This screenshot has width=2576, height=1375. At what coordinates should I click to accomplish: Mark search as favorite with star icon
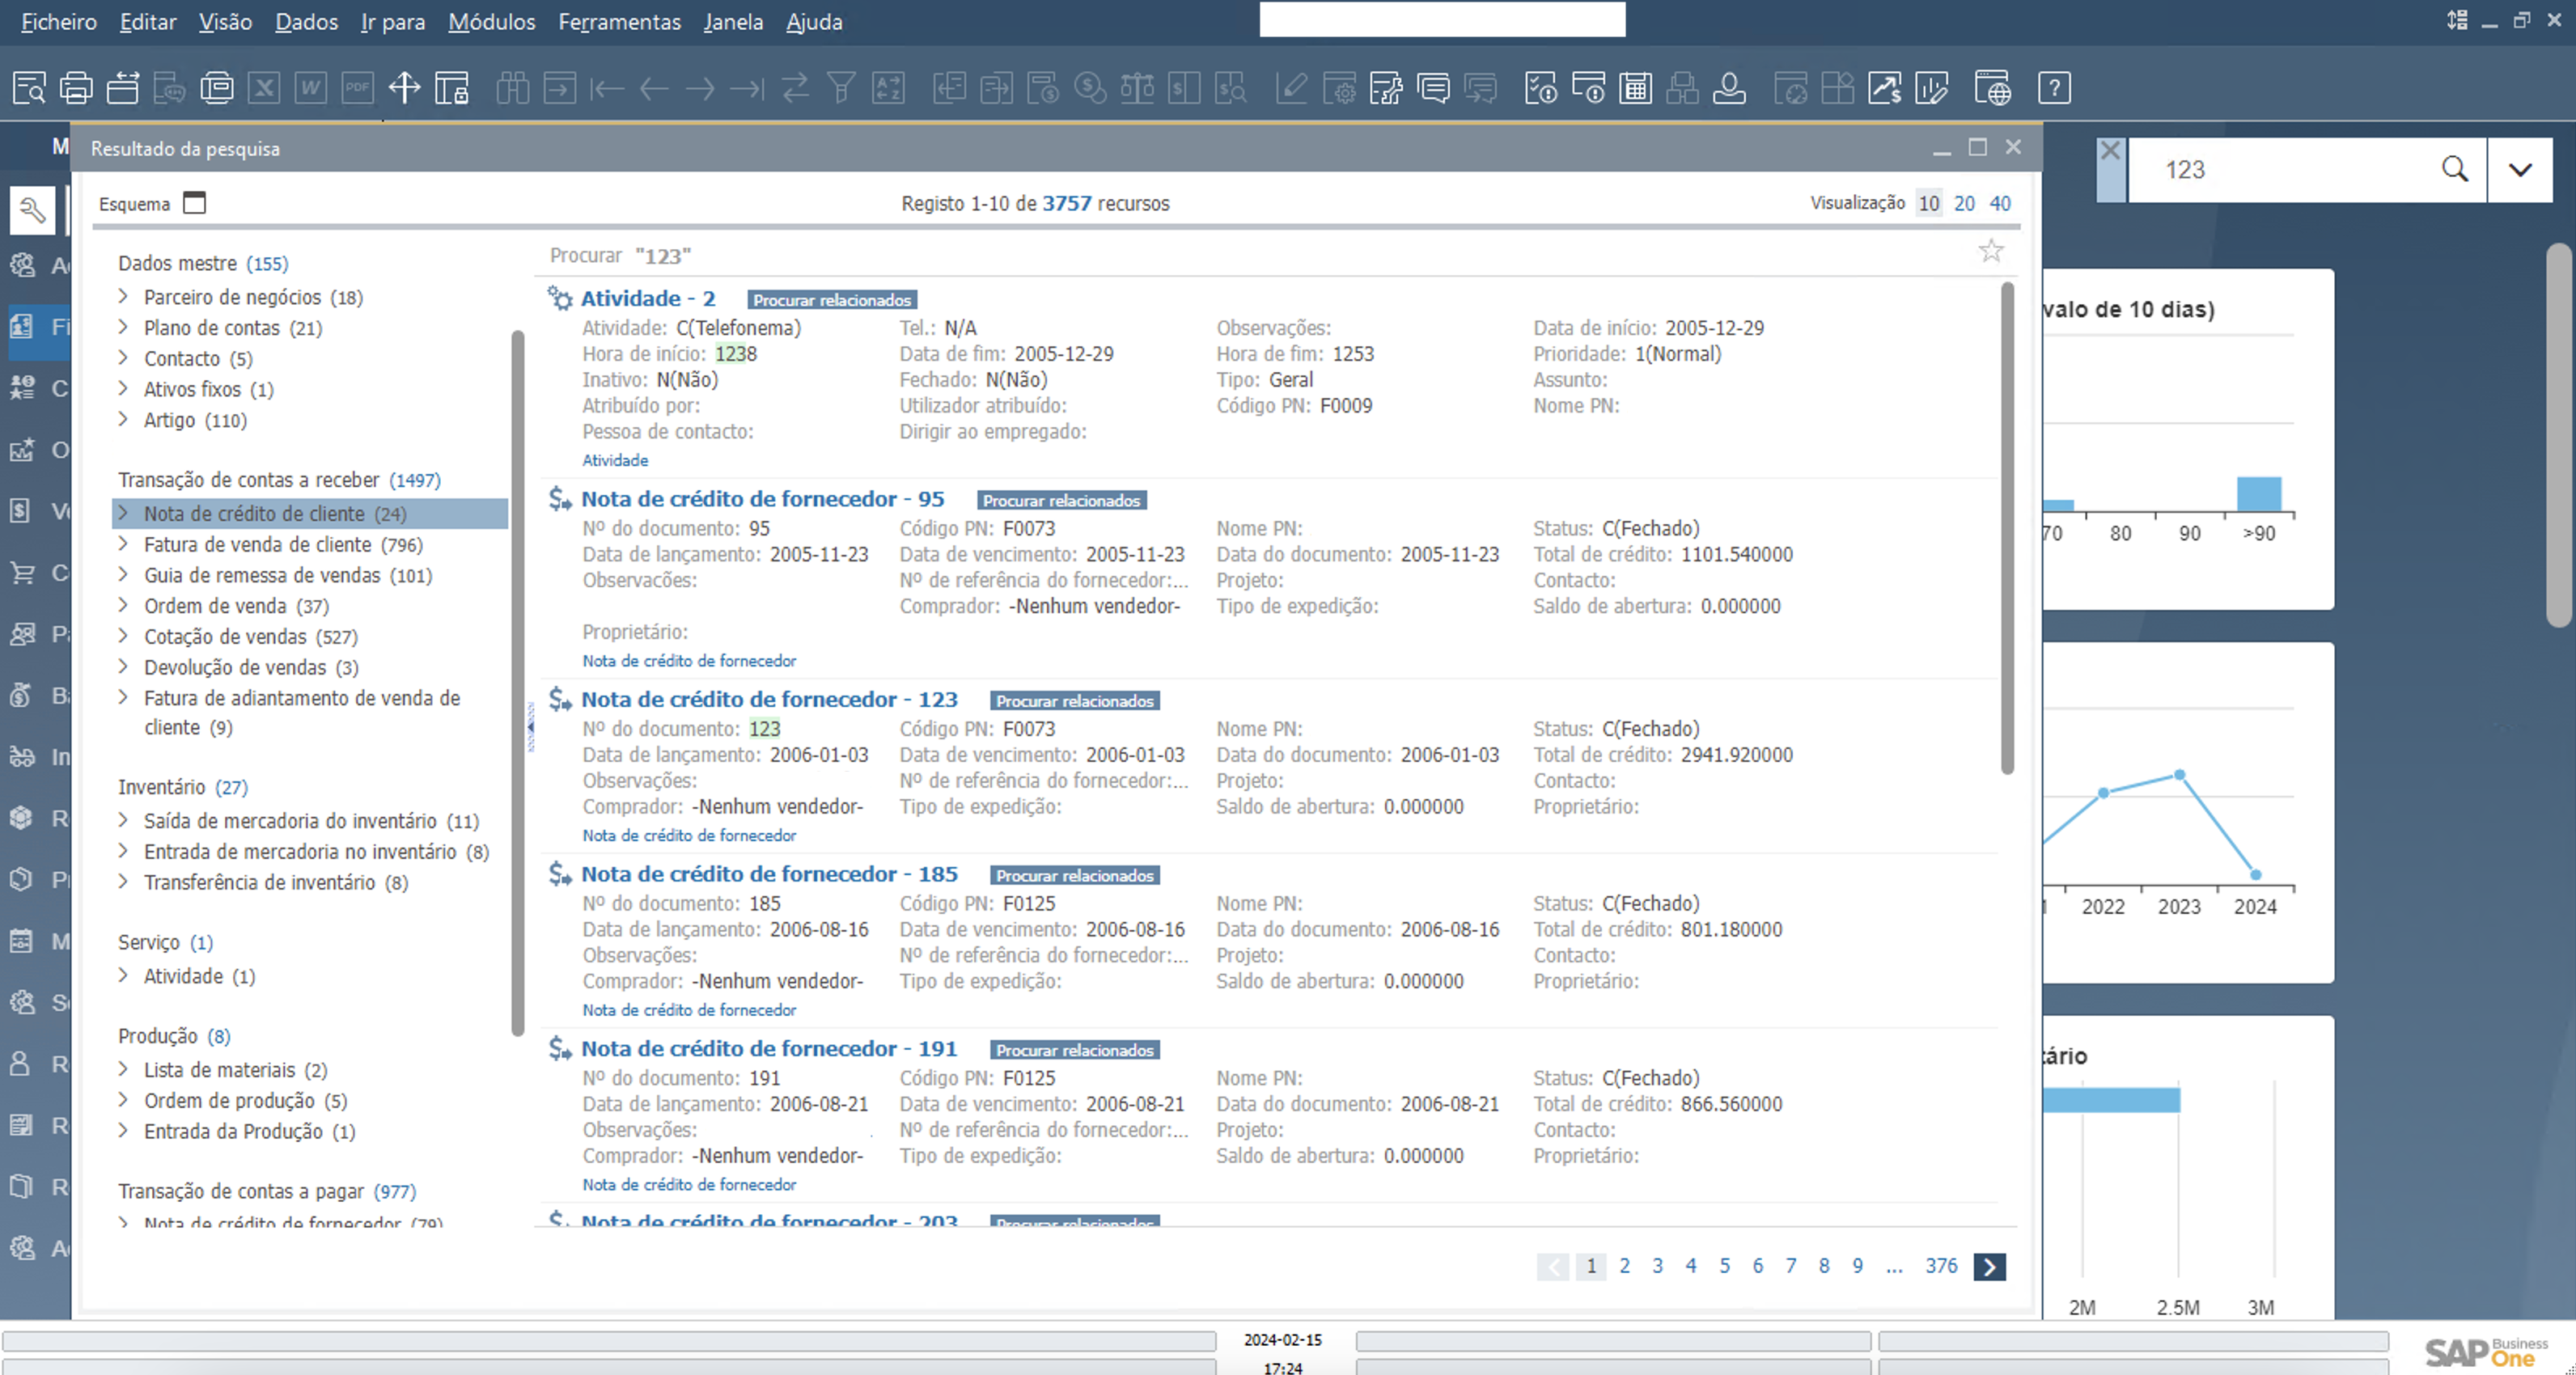[1990, 251]
